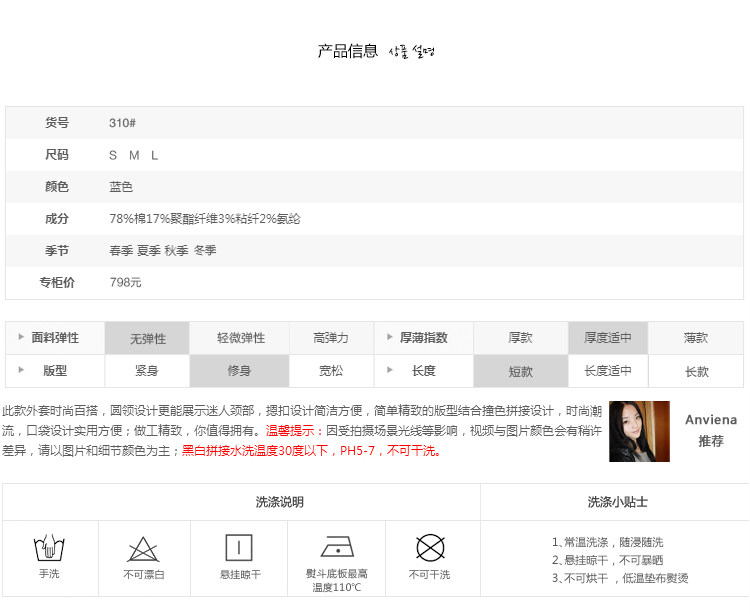This screenshot has height=614, width=750.
Task: Click arrow beside 长度
Action: (x=389, y=370)
